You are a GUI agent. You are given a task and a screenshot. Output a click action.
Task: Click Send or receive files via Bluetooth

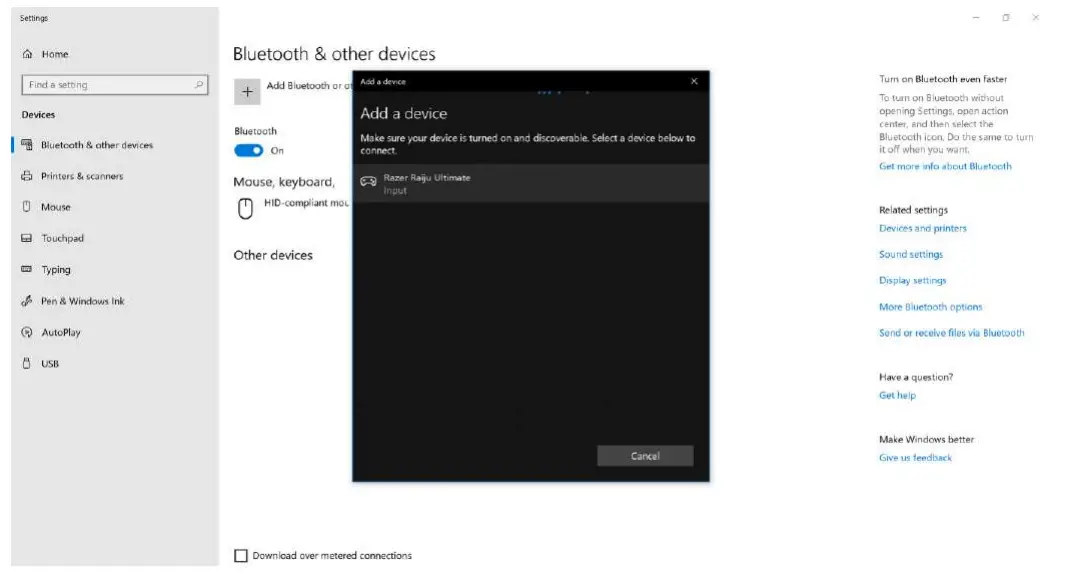click(x=951, y=333)
